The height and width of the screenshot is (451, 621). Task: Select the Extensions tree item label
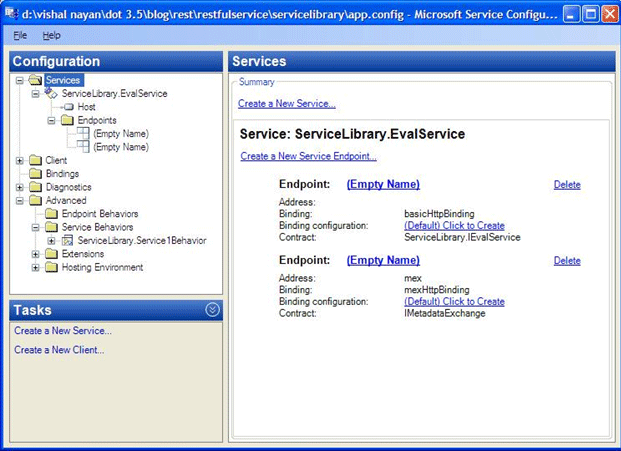point(83,254)
